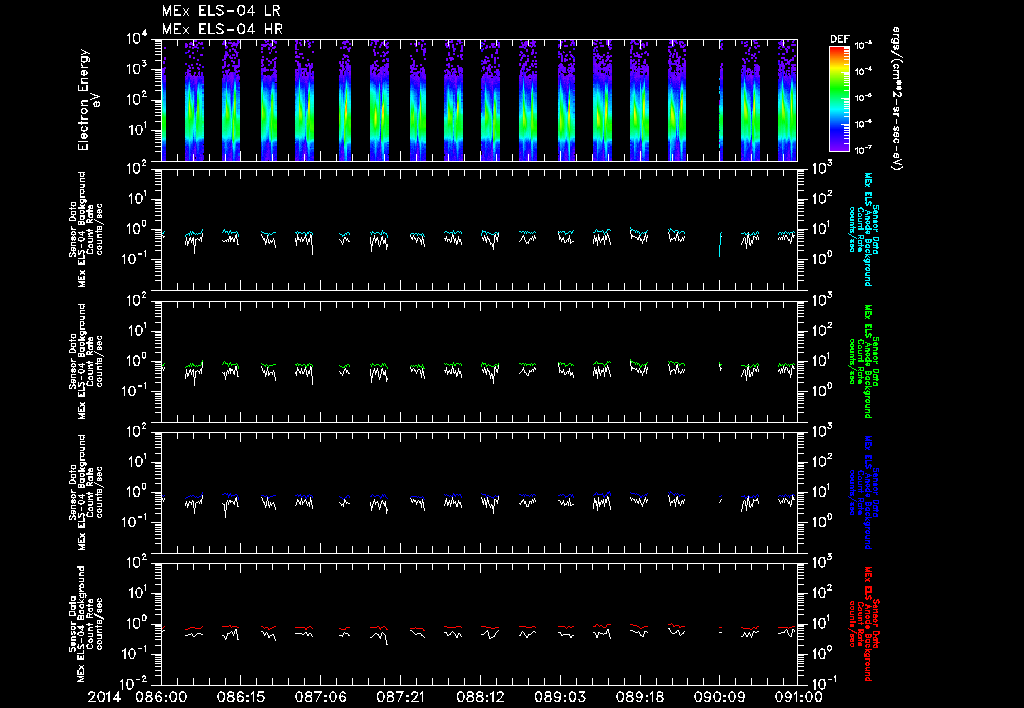Click the 10^3 tick on spectrogram energy axis
Viewport: 1024px width, 708px height.
tap(137, 69)
